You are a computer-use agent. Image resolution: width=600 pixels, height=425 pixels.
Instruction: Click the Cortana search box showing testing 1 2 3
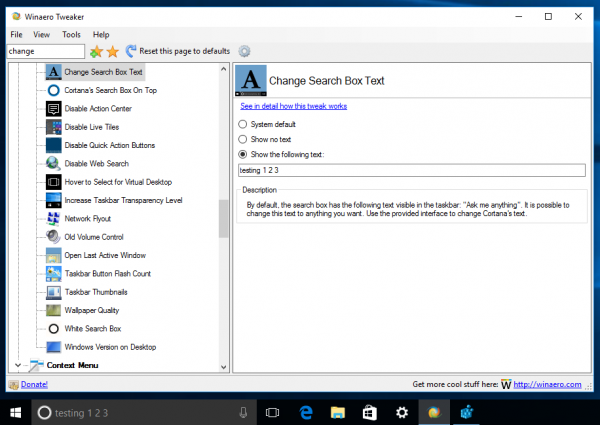144,412
